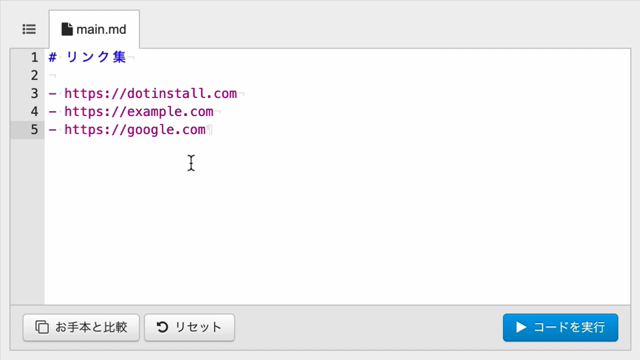Click line number 4 in gutter

34,111
